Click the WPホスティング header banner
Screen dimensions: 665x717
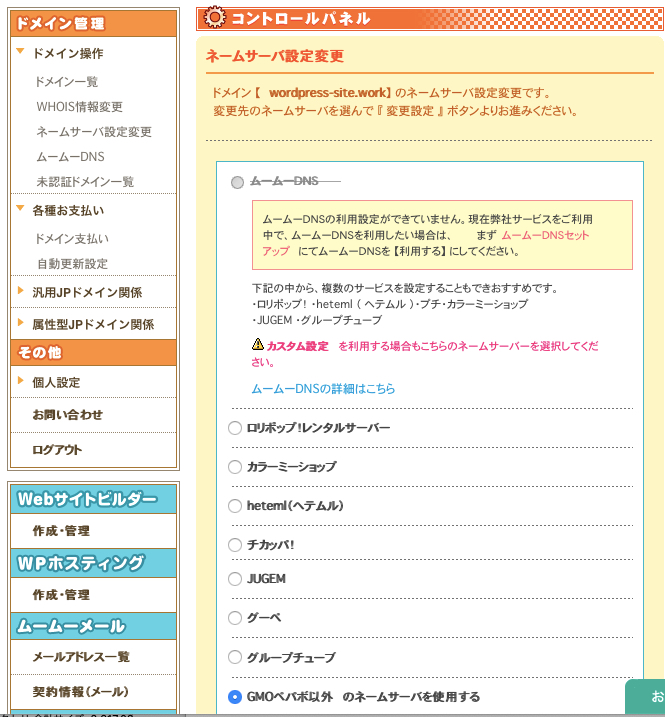coord(93,563)
